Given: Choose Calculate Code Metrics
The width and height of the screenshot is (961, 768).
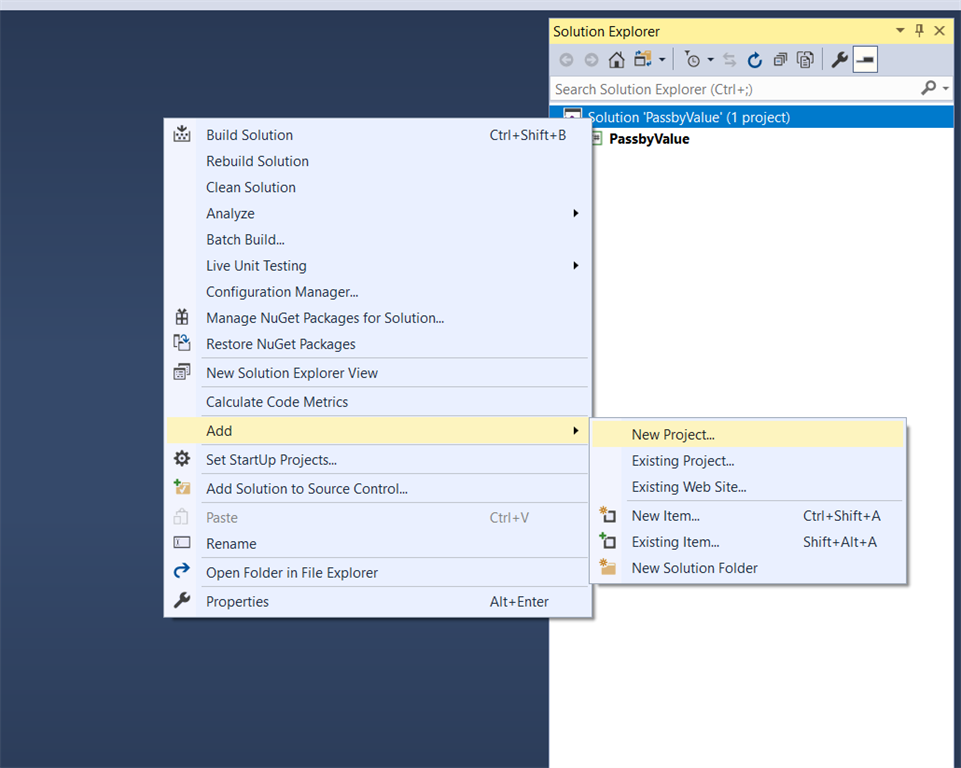Looking at the screenshot, I should (x=378, y=402).
